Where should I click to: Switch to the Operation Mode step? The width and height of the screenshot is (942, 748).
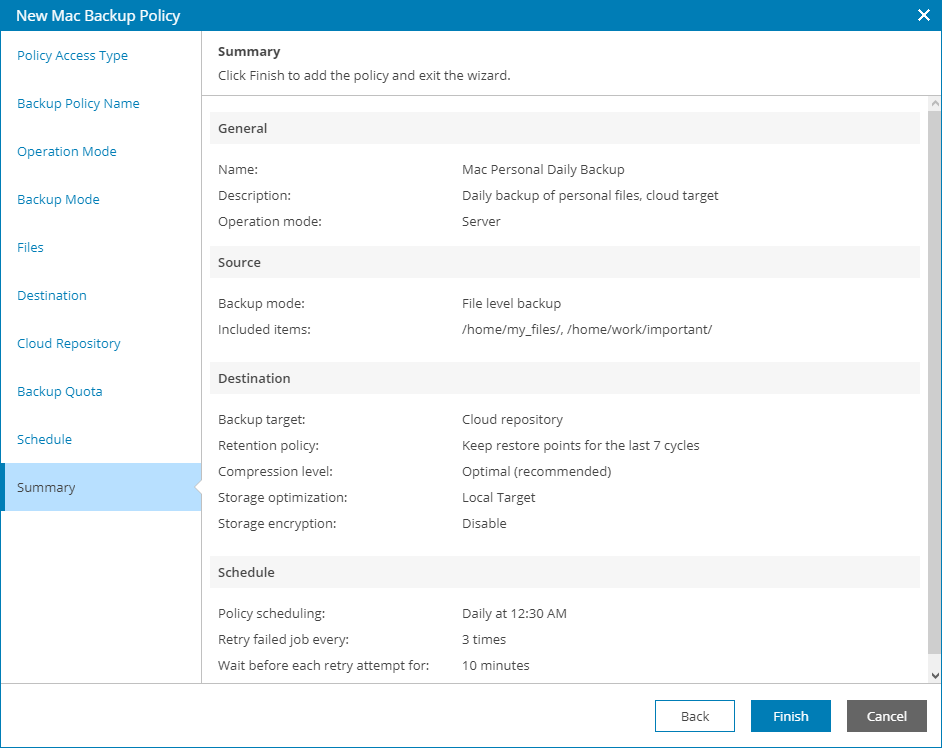[x=67, y=152]
